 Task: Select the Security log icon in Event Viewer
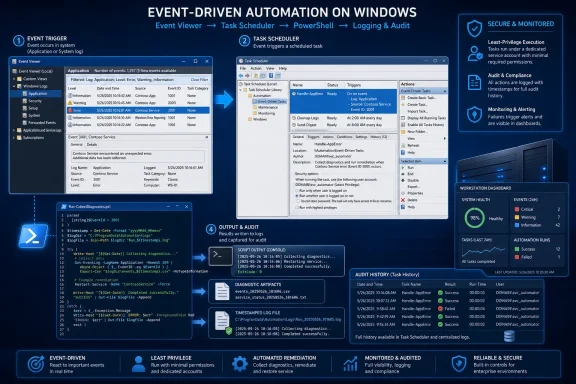(25, 101)
